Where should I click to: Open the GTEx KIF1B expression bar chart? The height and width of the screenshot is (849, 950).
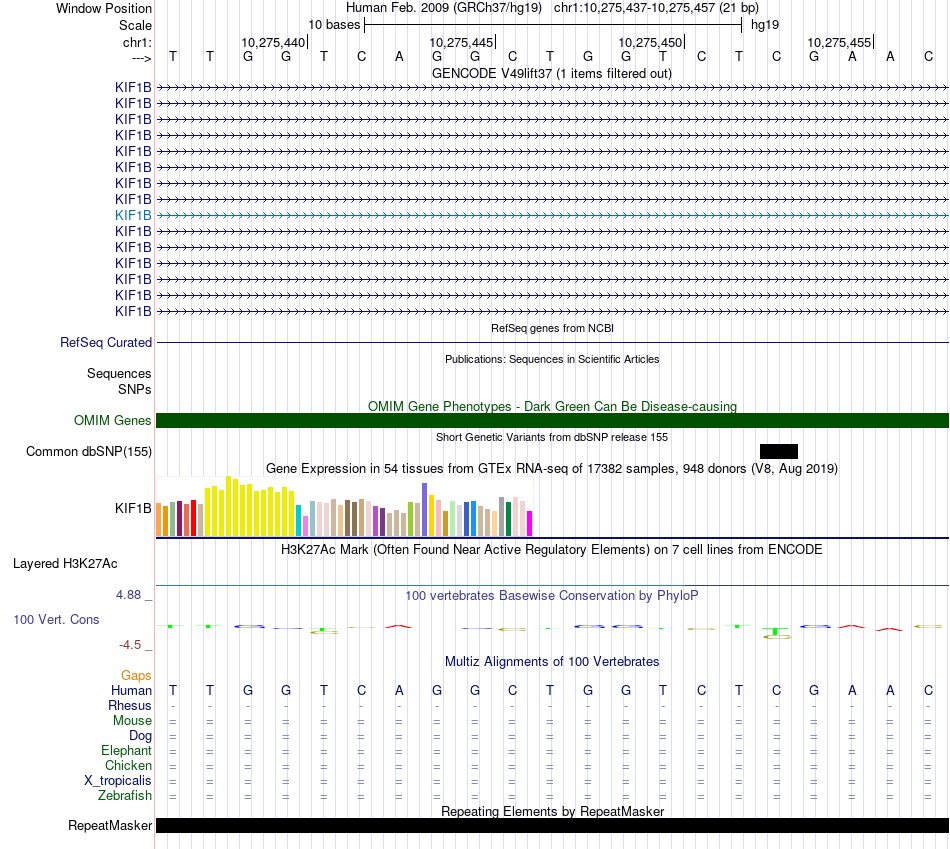344,507
